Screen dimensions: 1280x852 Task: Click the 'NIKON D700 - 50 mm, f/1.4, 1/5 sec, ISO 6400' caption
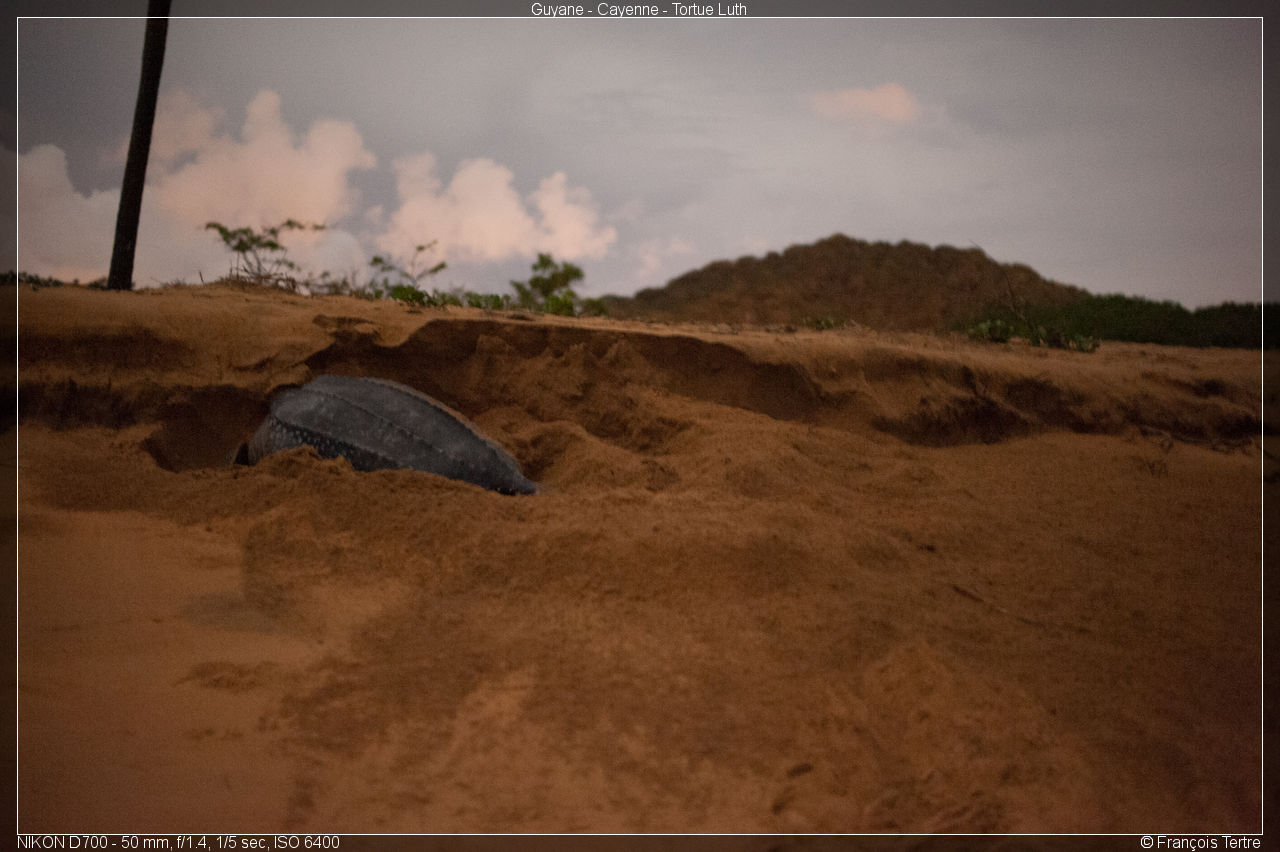coord(178,843)
